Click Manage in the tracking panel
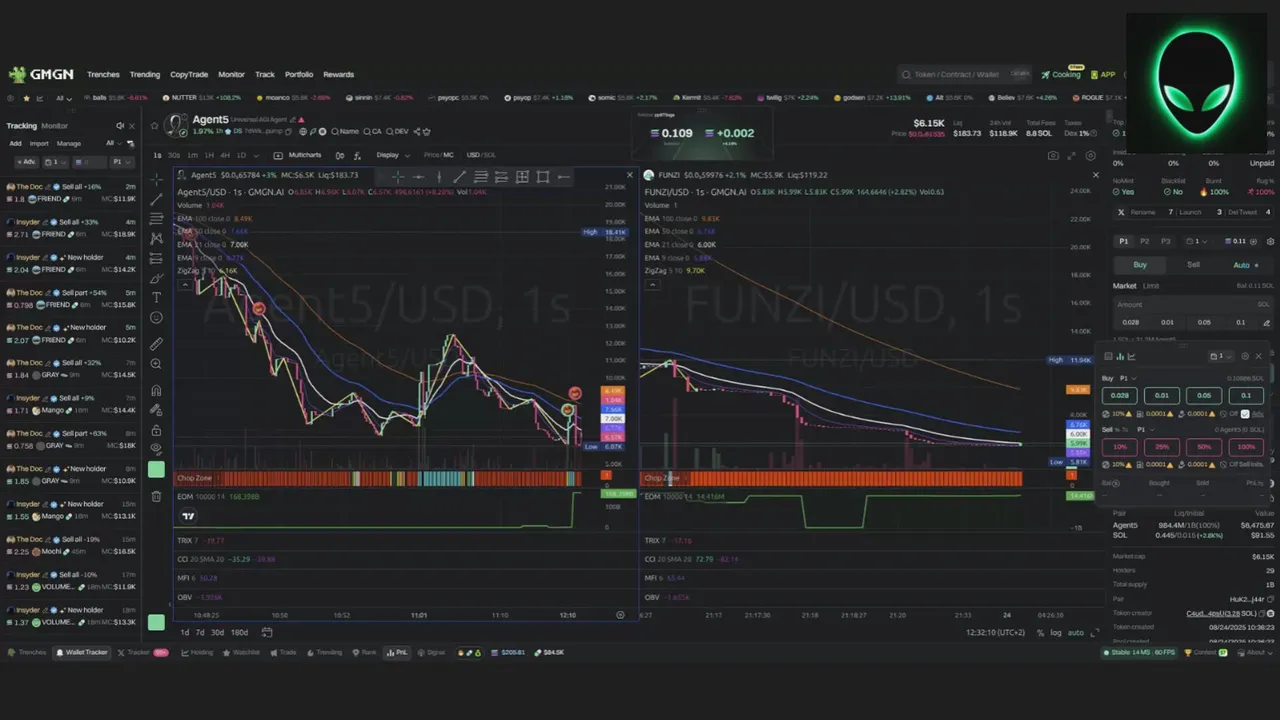Screen dimensions: 1280x720 [x=69, y=143]
